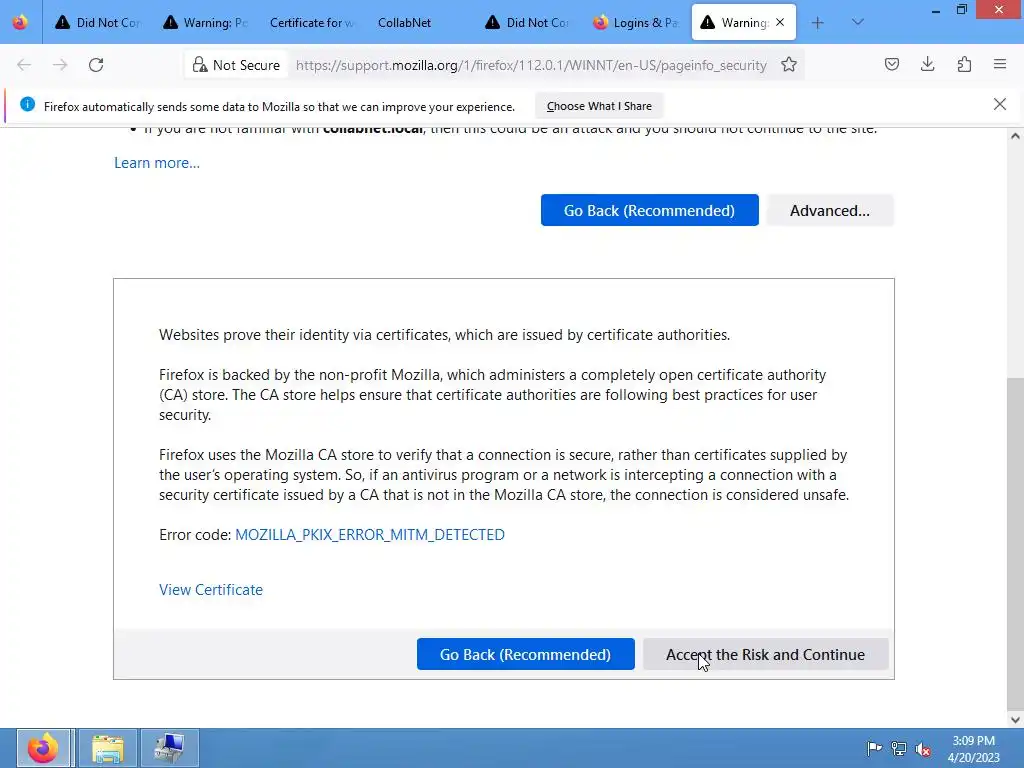Click the muted volume tray icon
Image resolution: width=1024 pixels, height=768 pixels.
923,748
